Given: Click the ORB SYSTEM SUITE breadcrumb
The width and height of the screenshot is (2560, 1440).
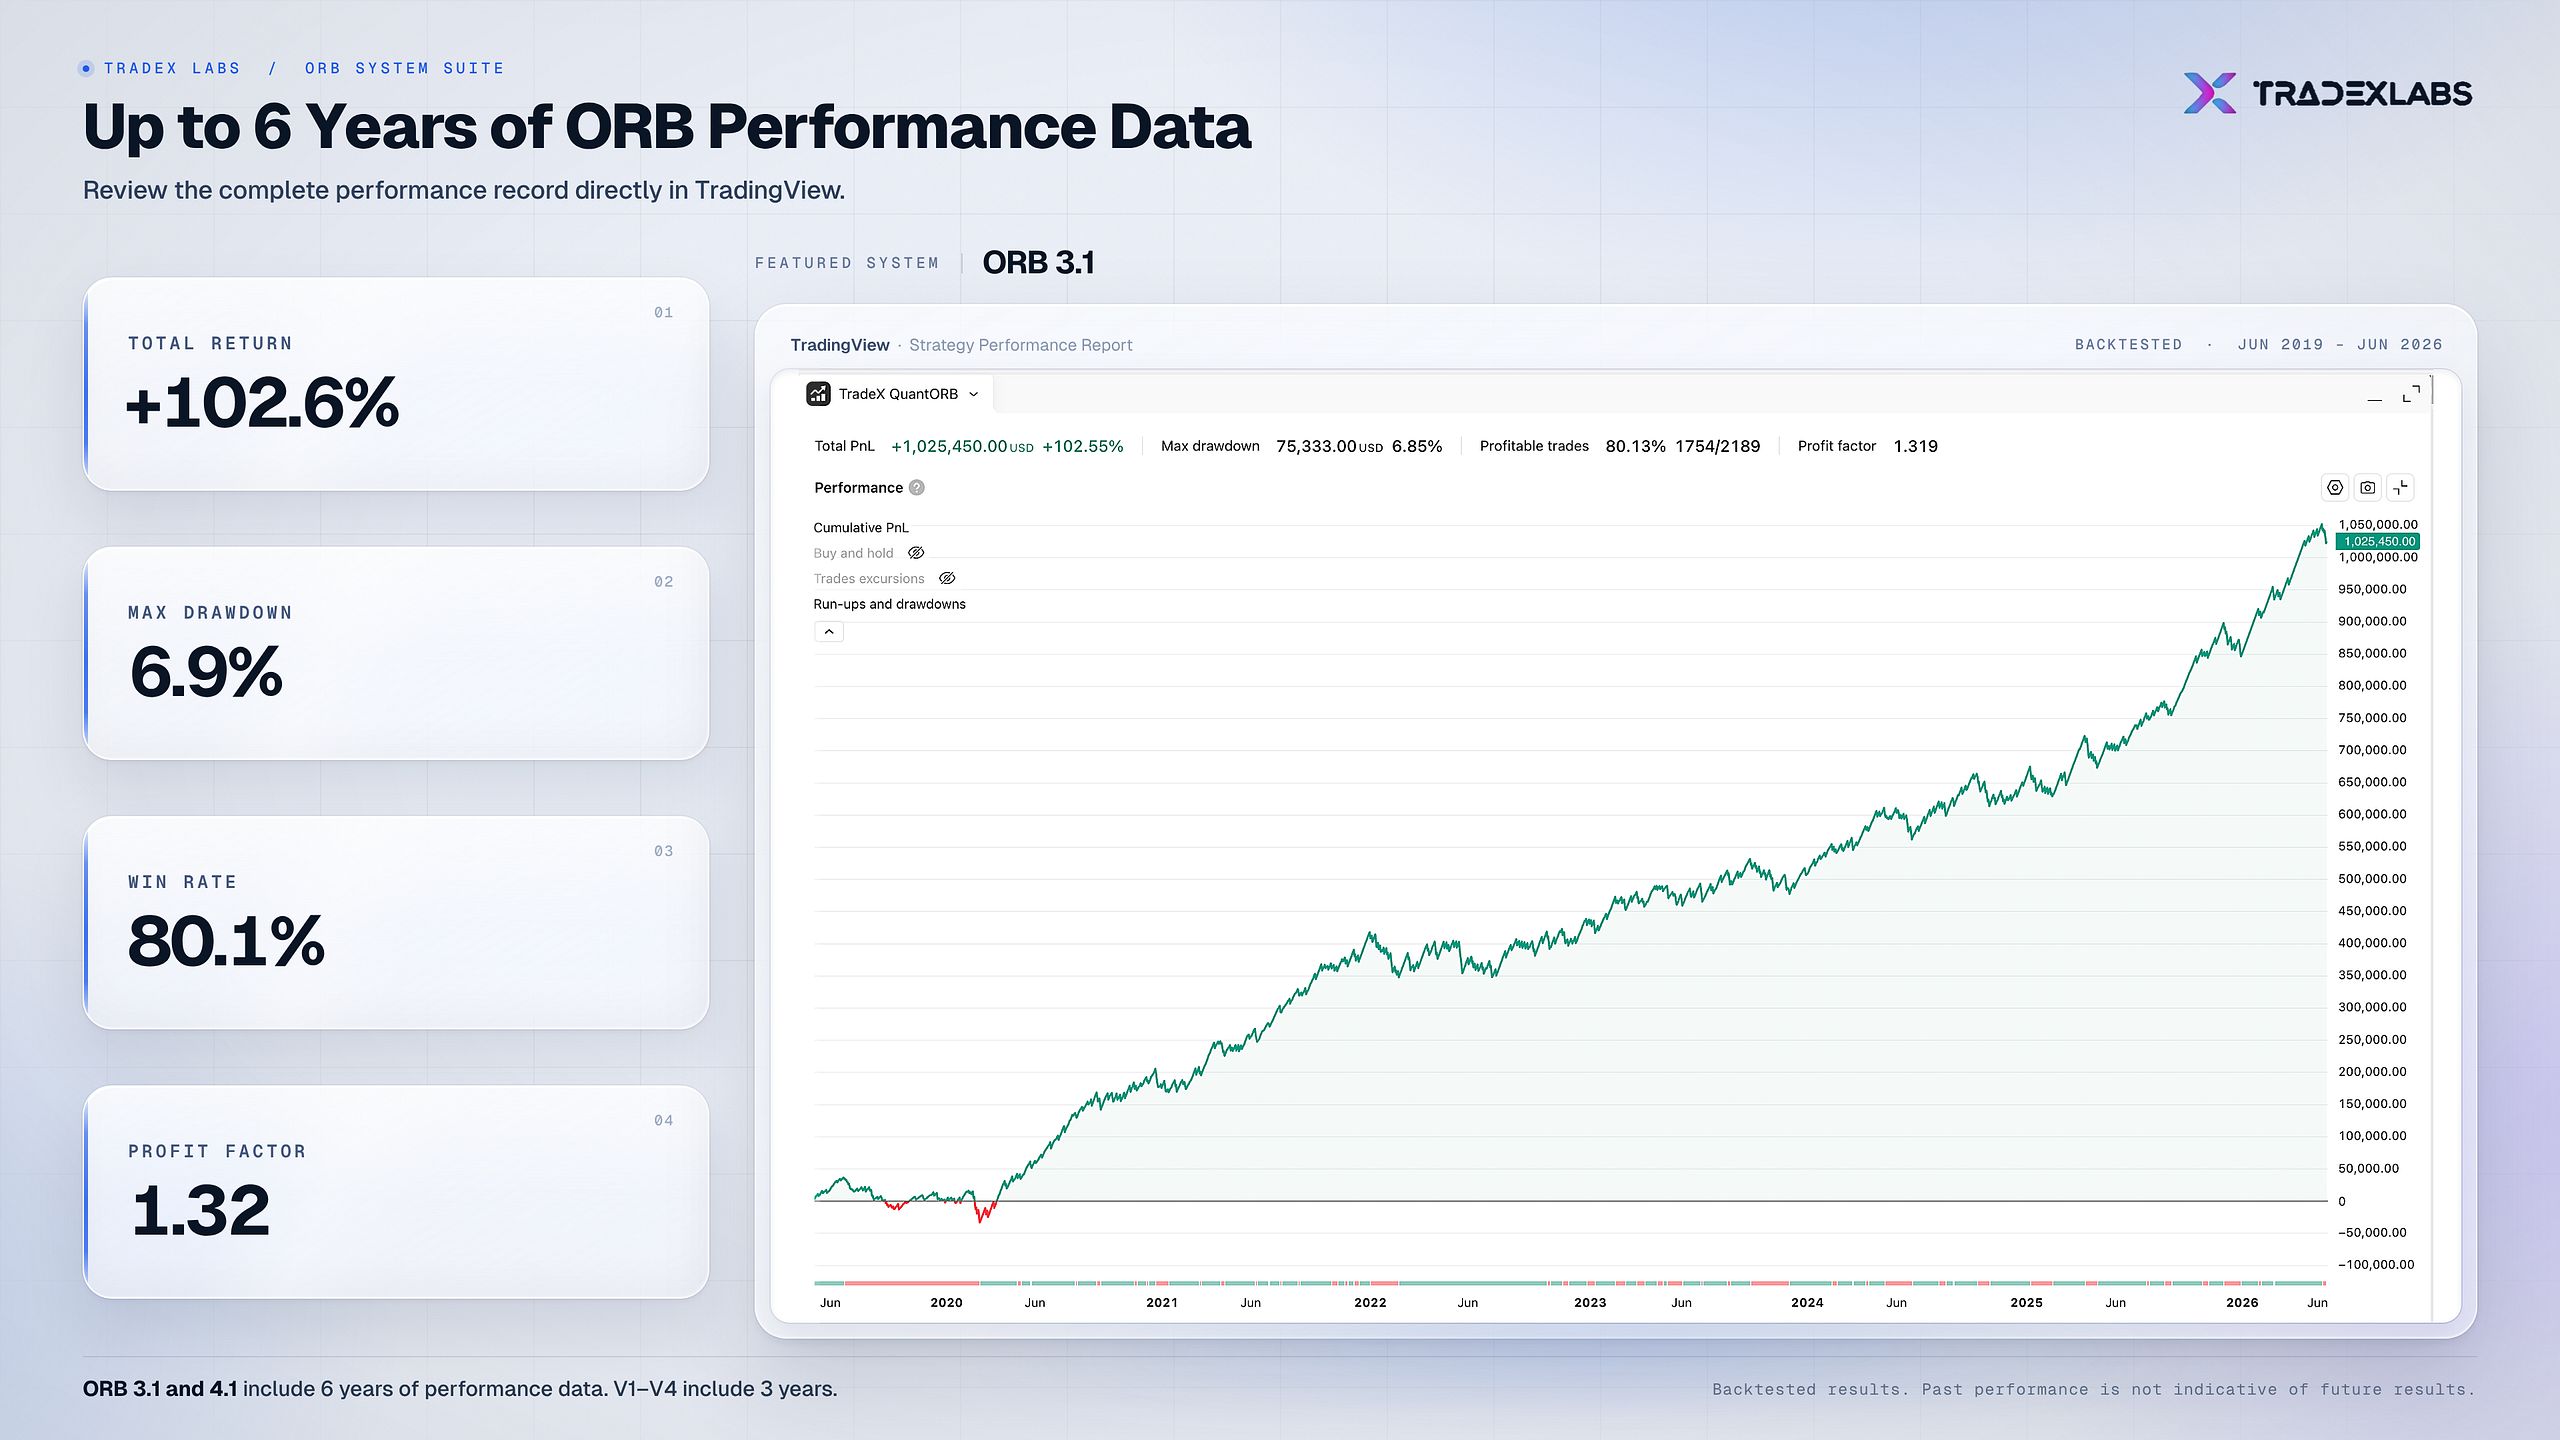Looking at the screenshot, I should [x=405, y=68].
